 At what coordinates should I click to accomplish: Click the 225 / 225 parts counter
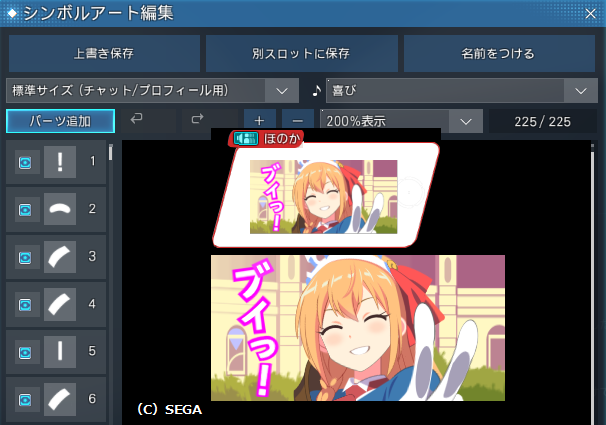click(543, 122)
